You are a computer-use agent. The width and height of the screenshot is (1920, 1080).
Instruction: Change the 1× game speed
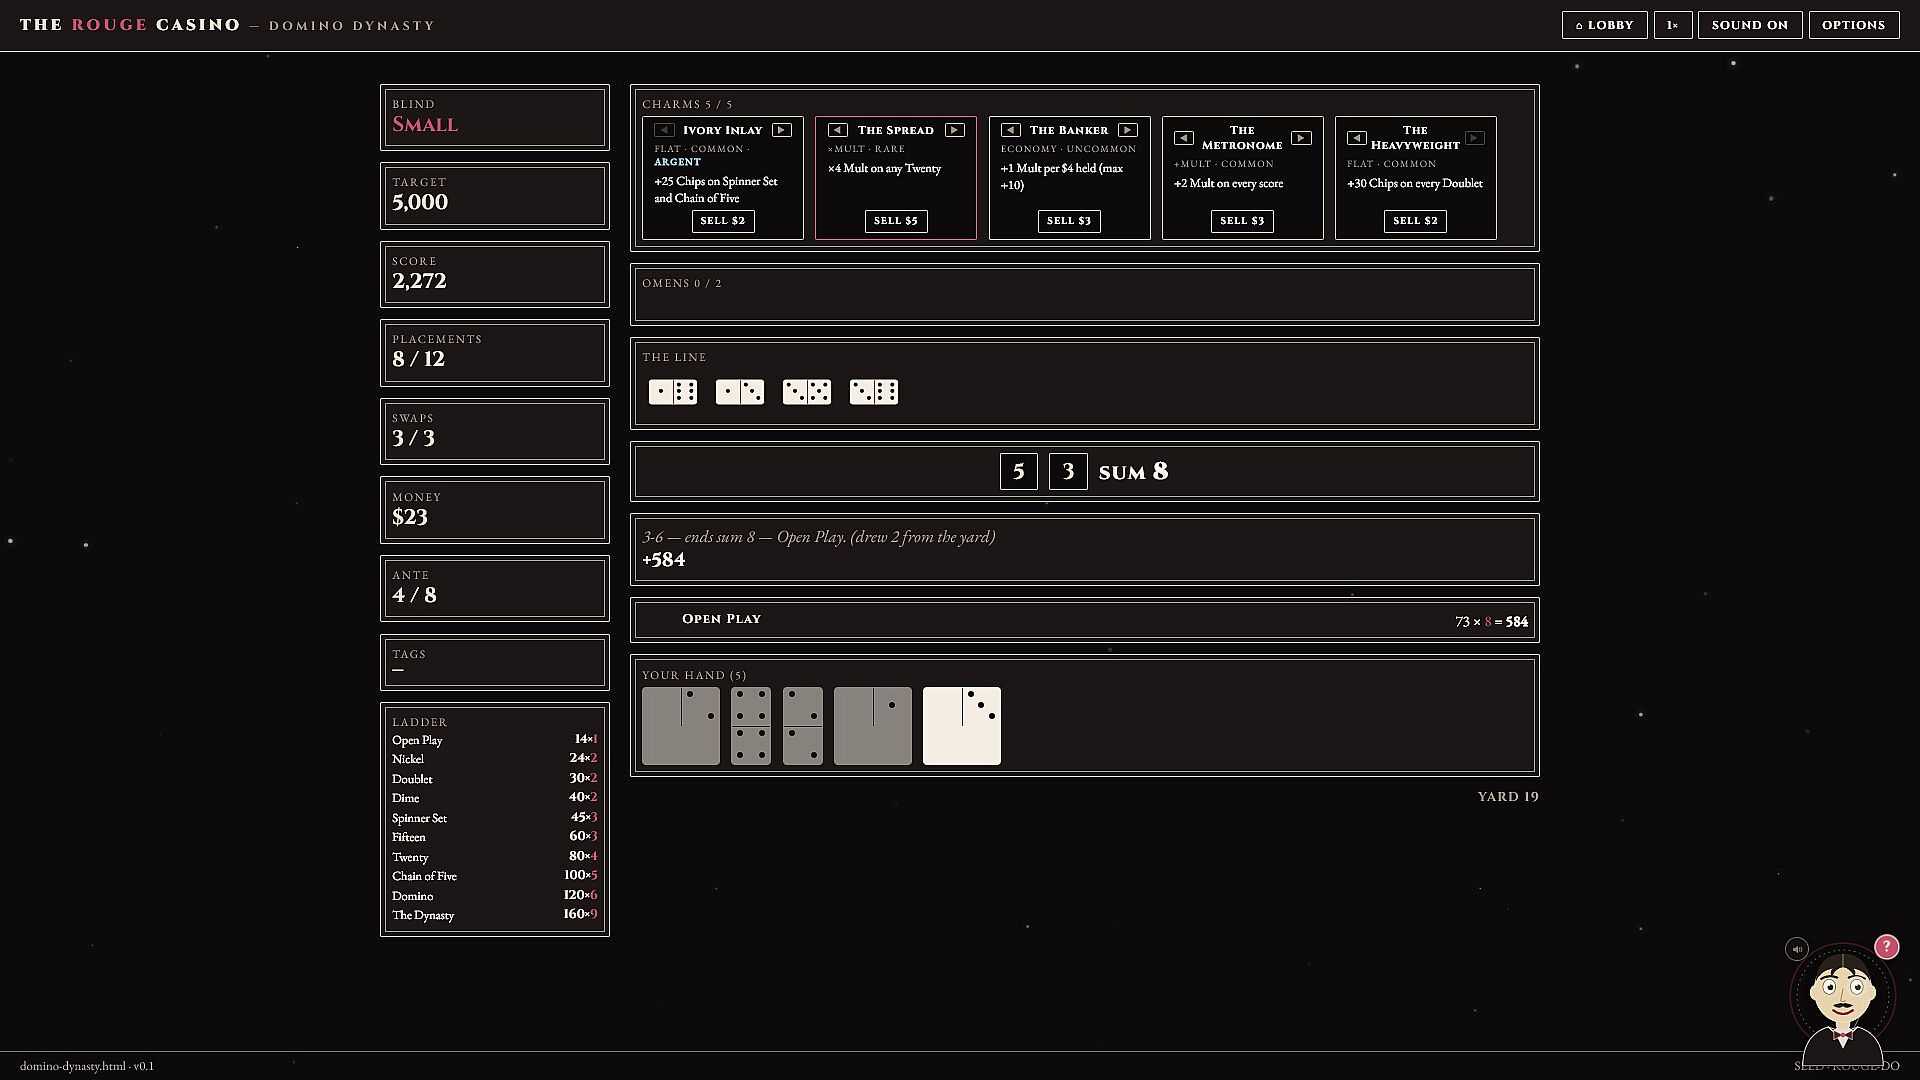tap(1673, 25)
